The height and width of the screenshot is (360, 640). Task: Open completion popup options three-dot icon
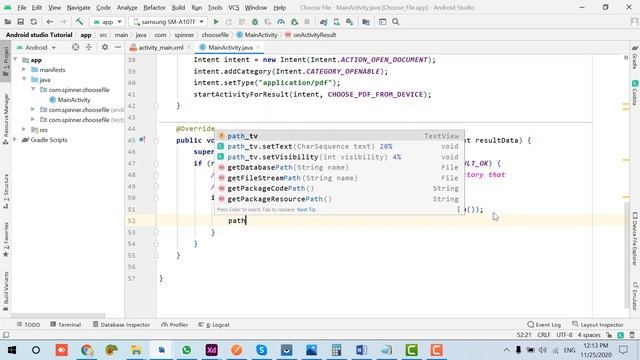click(x=458, y=209)
